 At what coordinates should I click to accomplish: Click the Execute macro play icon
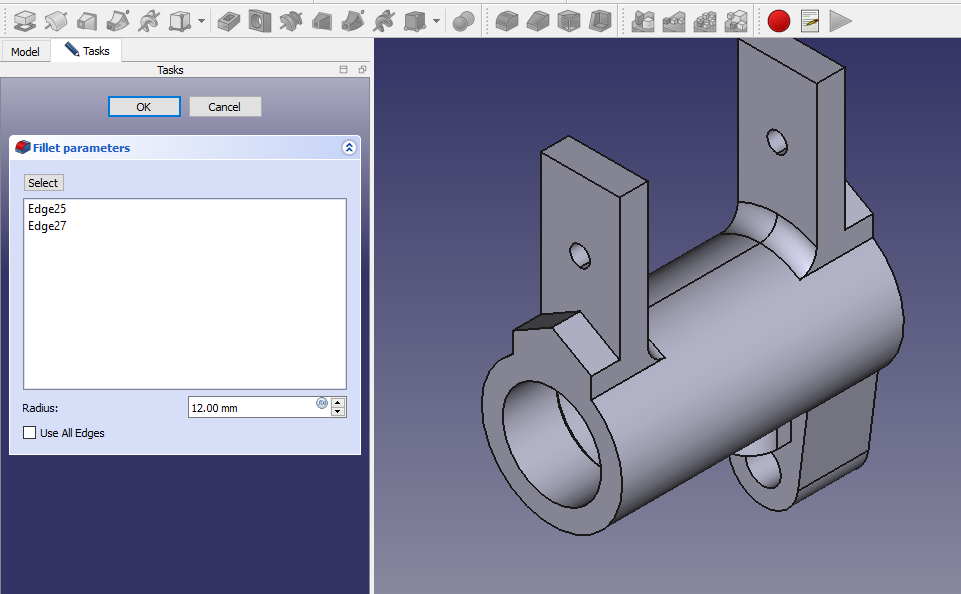tap(840, 20)
